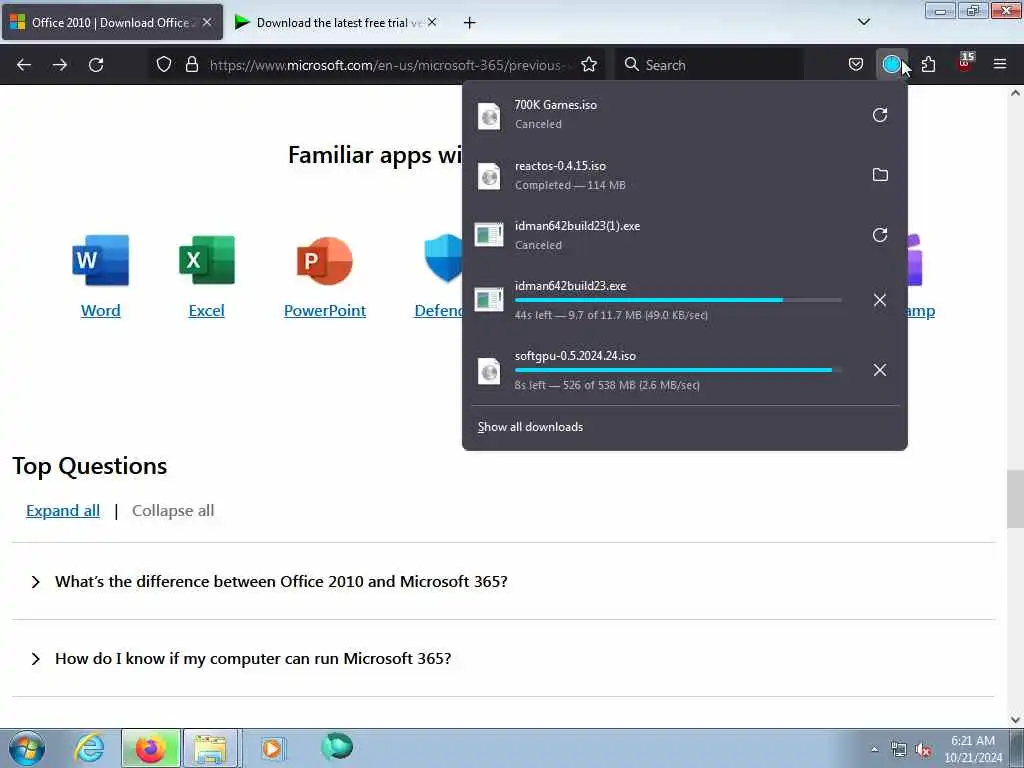1024x768 pixels.
Task: Toggle the downloads panel button in toolbar
Action: [891, 64]
